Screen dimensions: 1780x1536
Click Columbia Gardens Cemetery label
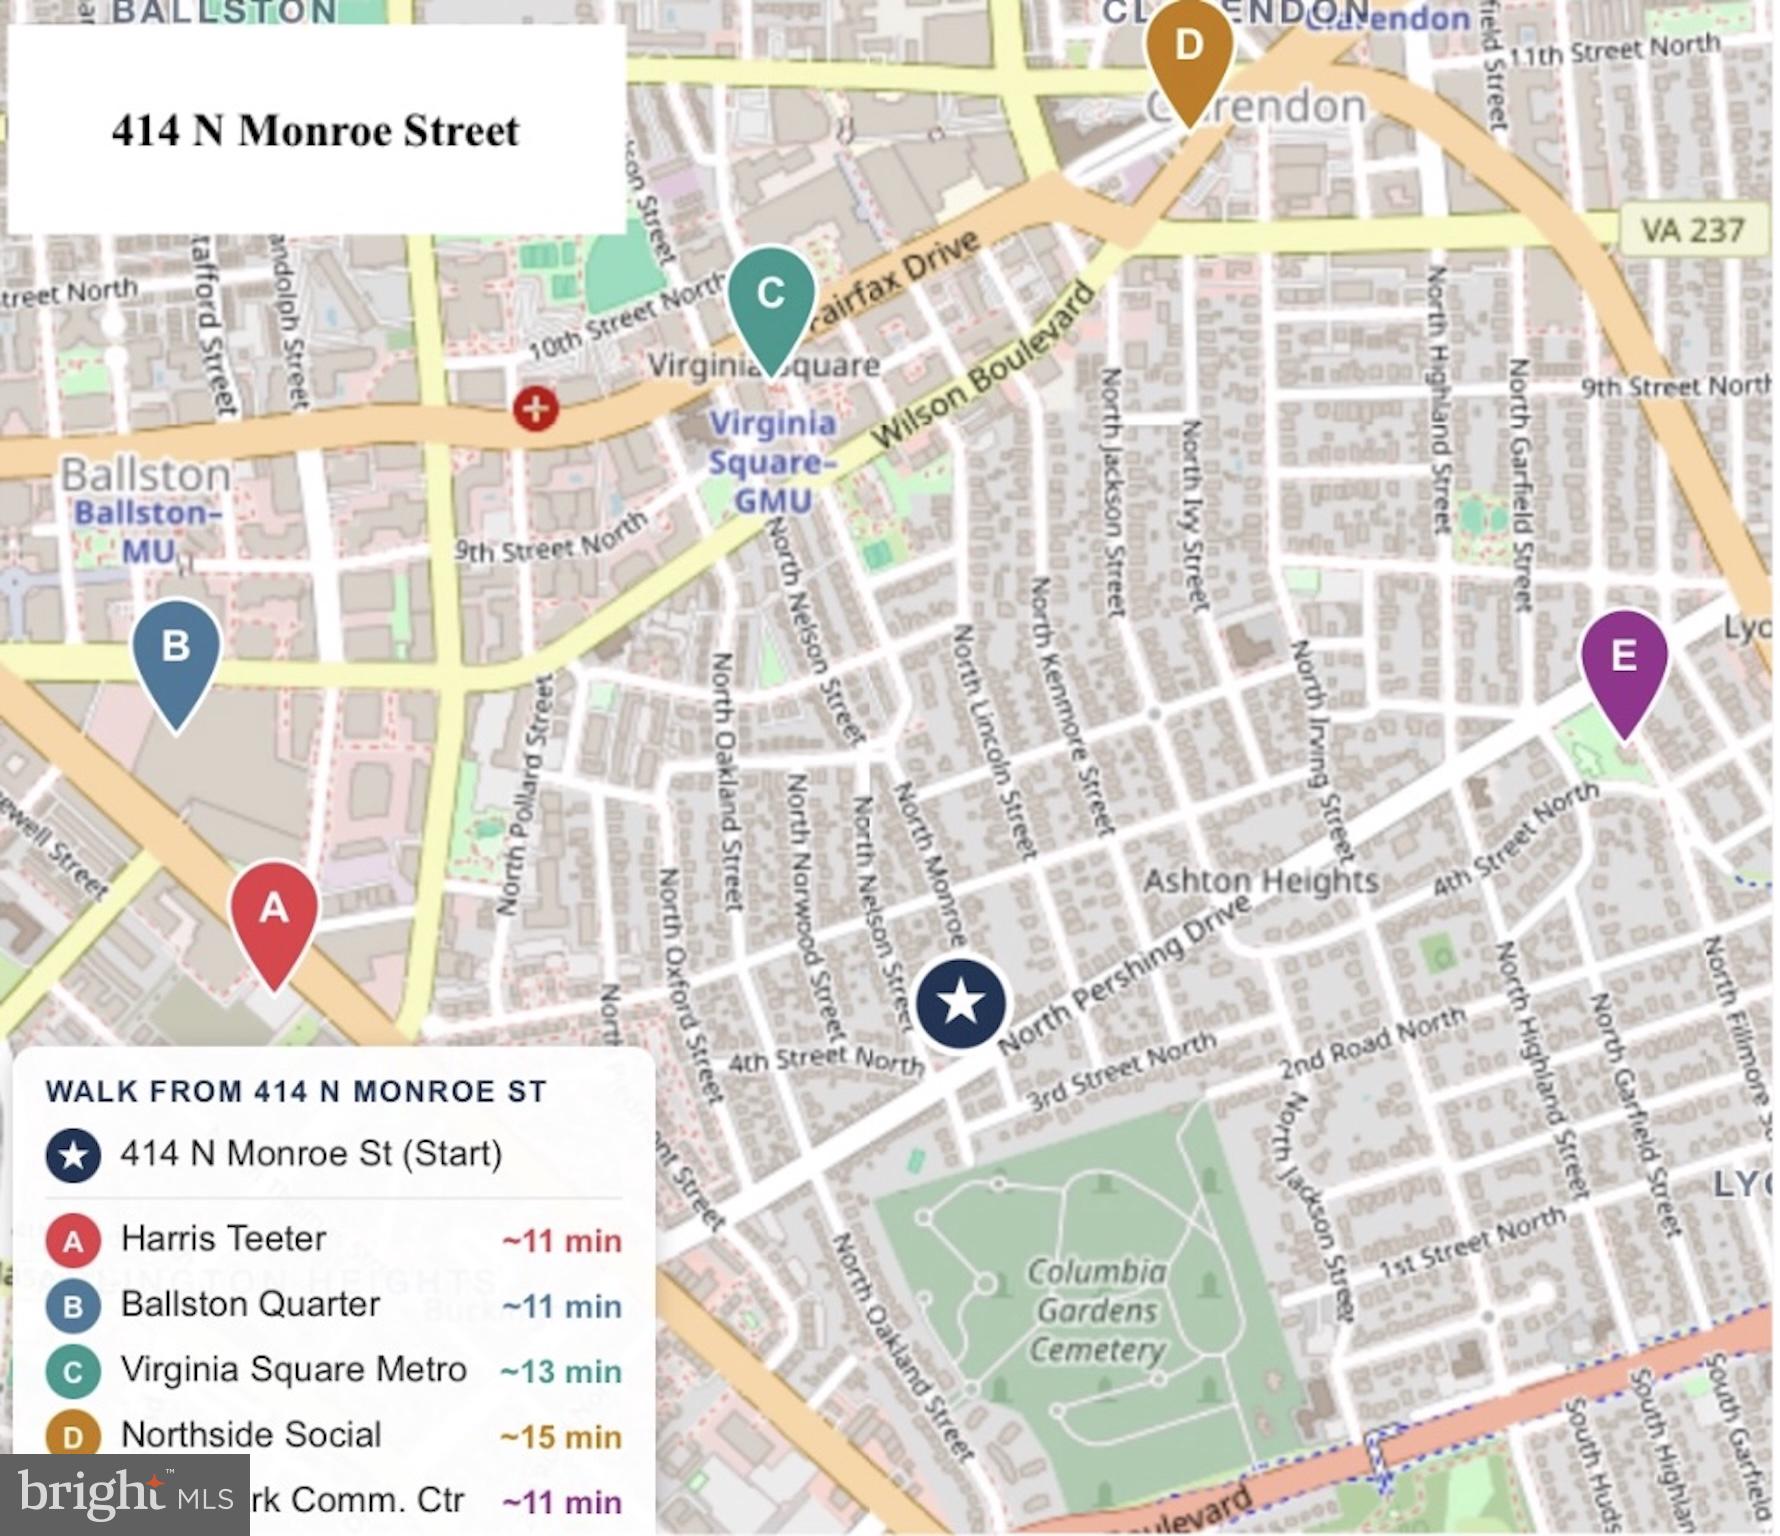[1097, 1311]
